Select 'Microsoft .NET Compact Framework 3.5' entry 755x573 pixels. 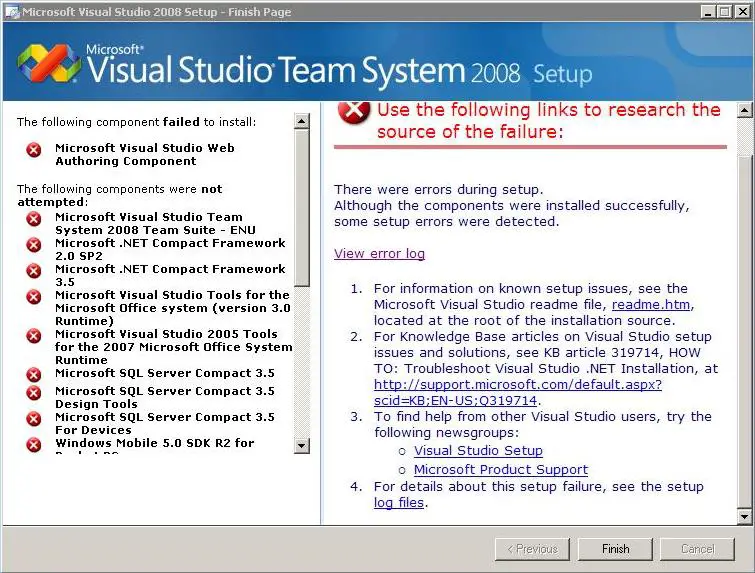170,275
